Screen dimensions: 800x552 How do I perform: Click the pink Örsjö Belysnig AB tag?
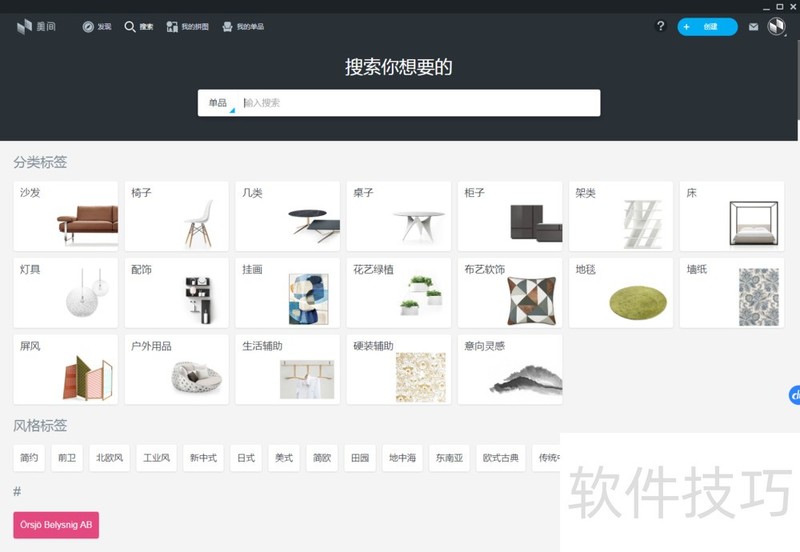(x=56, y=524)
